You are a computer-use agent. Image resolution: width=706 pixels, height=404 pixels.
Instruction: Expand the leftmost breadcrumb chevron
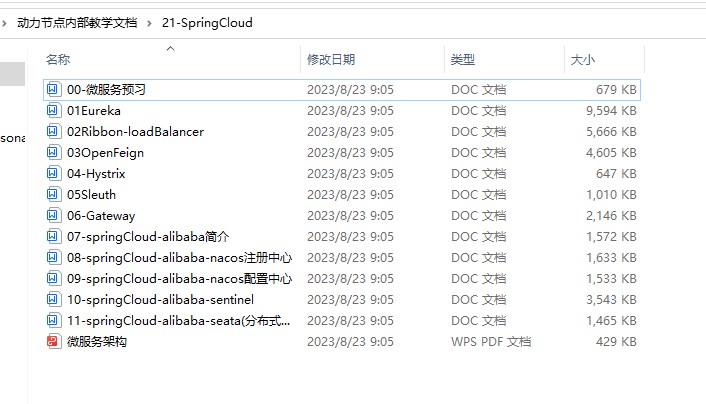pos(4,23)
